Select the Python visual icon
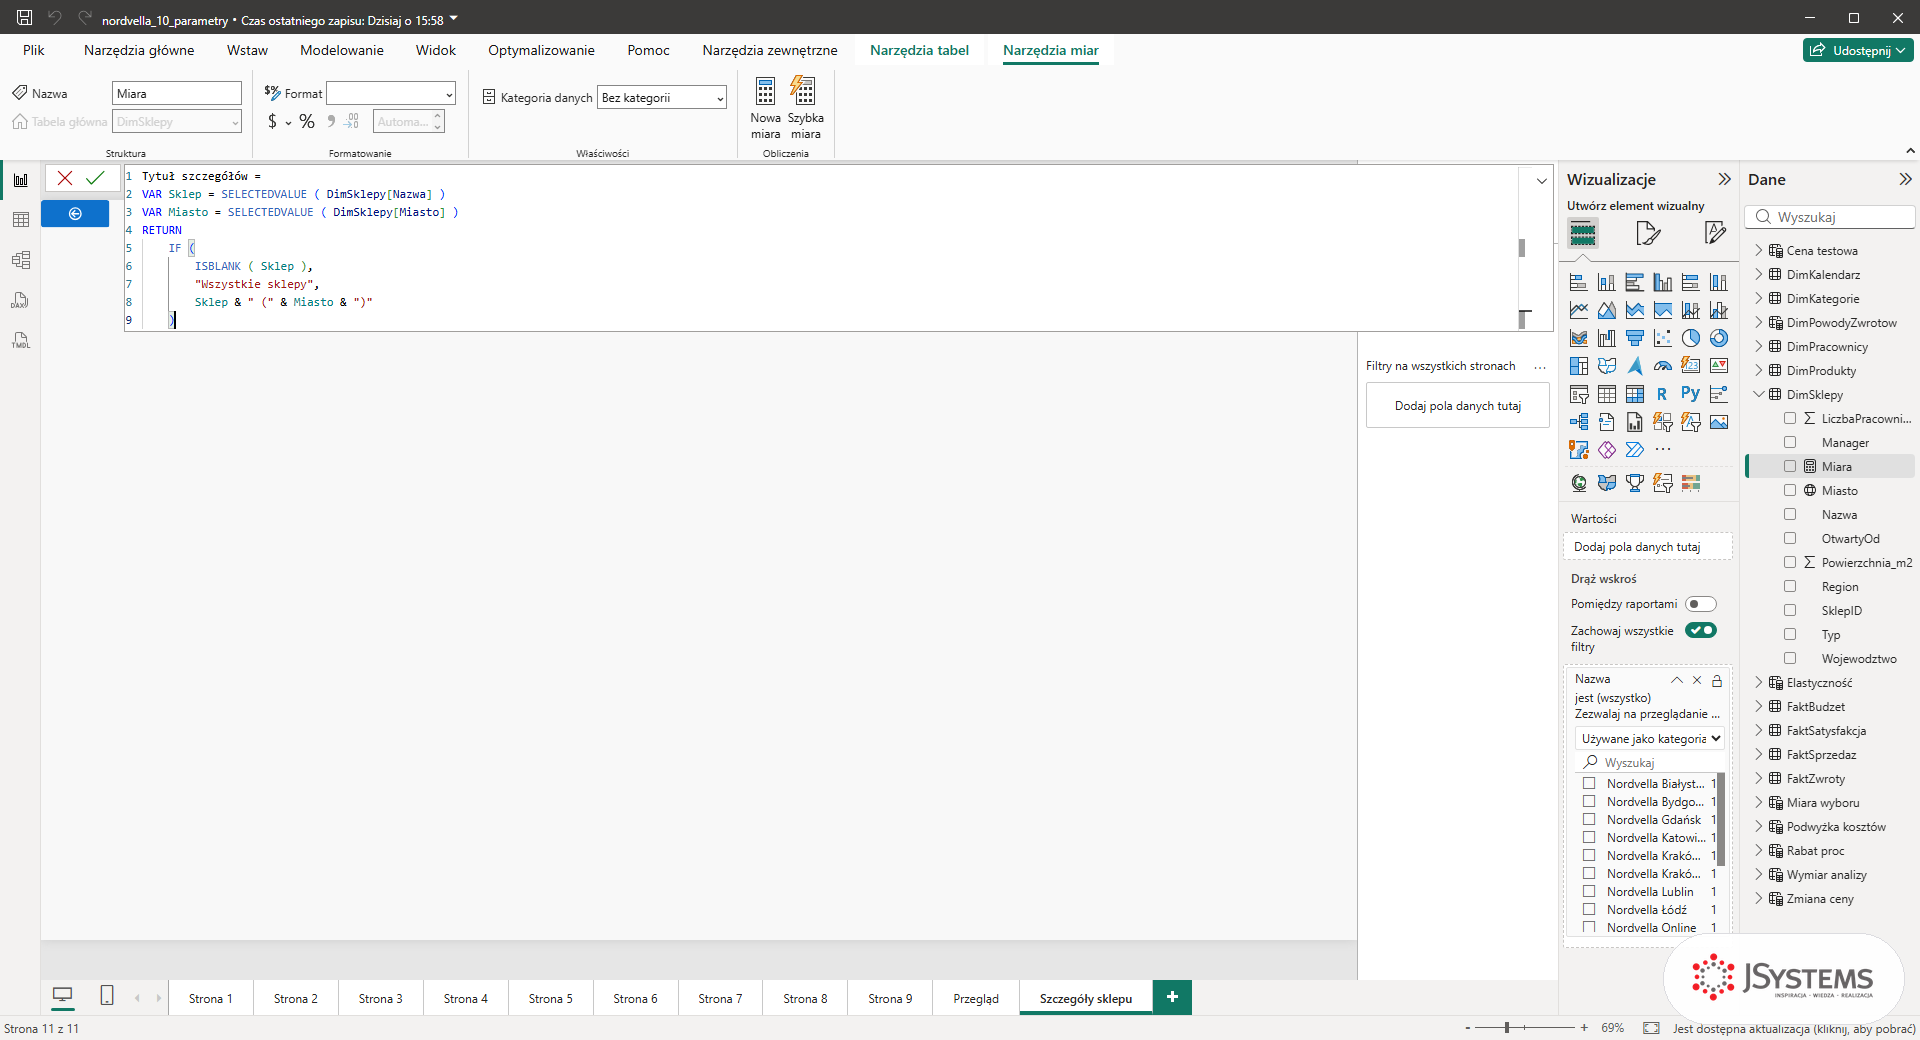This screenshot has height=1040, width=1920. pos(1690,394)
